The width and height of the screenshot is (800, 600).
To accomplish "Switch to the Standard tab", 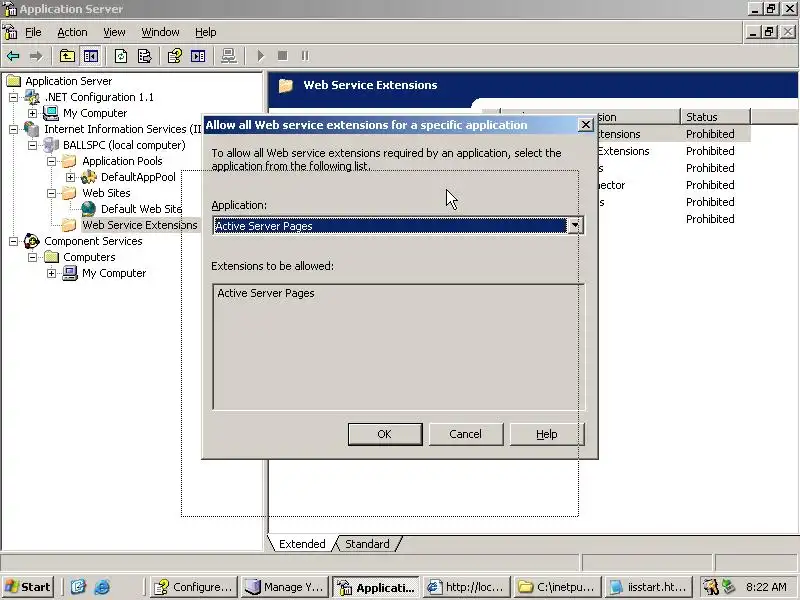I will (x=367, y=544).
